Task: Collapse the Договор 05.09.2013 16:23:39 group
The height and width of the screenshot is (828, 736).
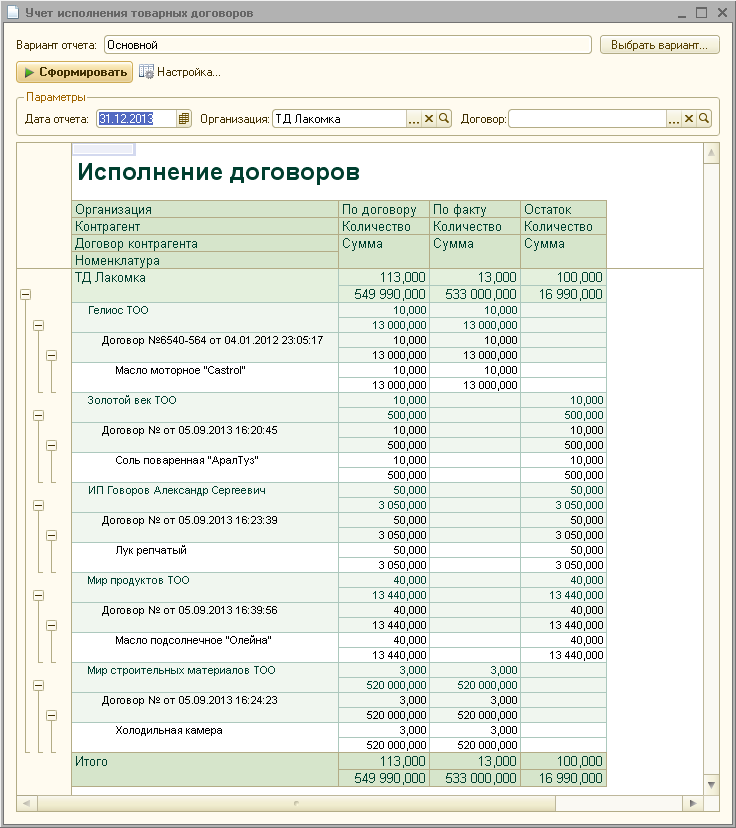Action: pyautogui.click(x=52, y=535)
